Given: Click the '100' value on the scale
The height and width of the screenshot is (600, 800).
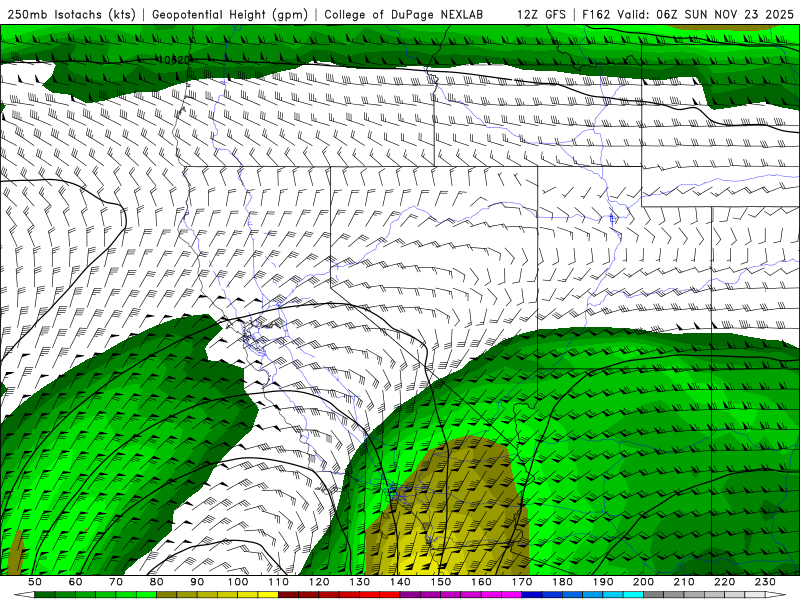Looking at the screenshot, I should 238,582.
